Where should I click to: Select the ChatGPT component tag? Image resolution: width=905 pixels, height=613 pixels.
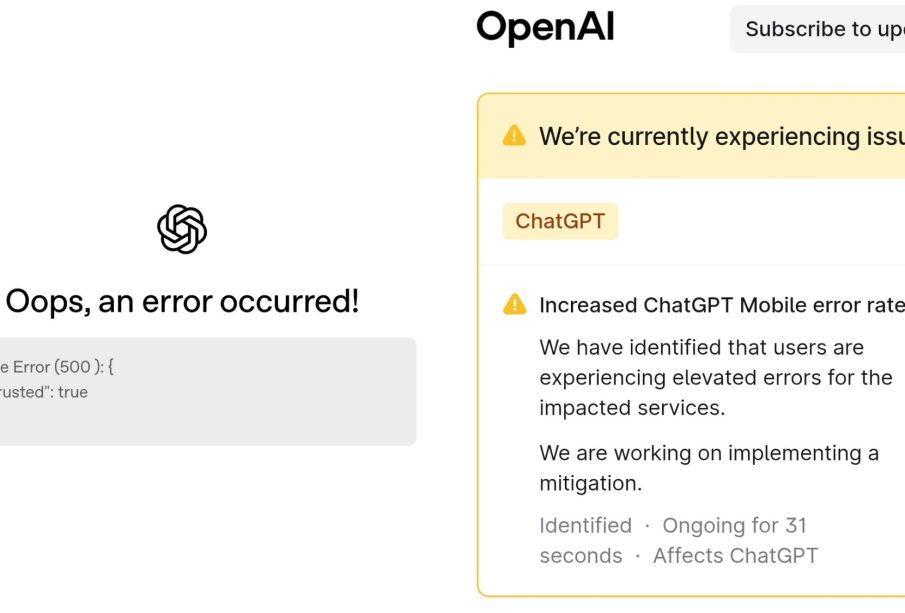560,221
